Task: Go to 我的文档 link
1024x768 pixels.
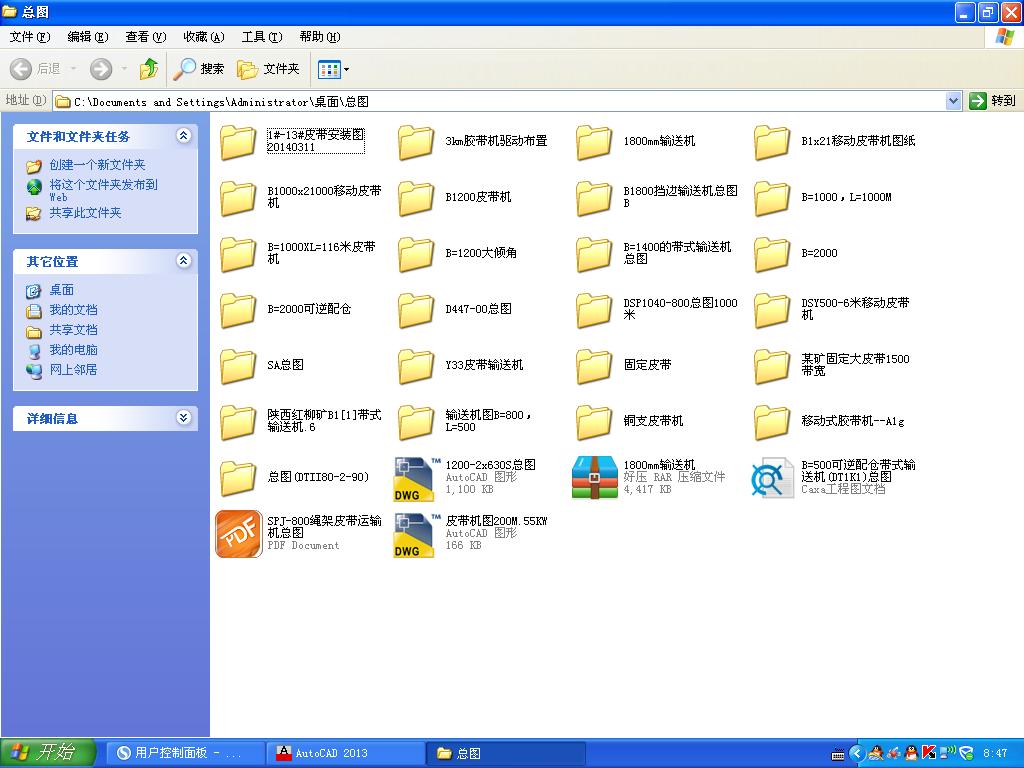Action: (73, 310)
